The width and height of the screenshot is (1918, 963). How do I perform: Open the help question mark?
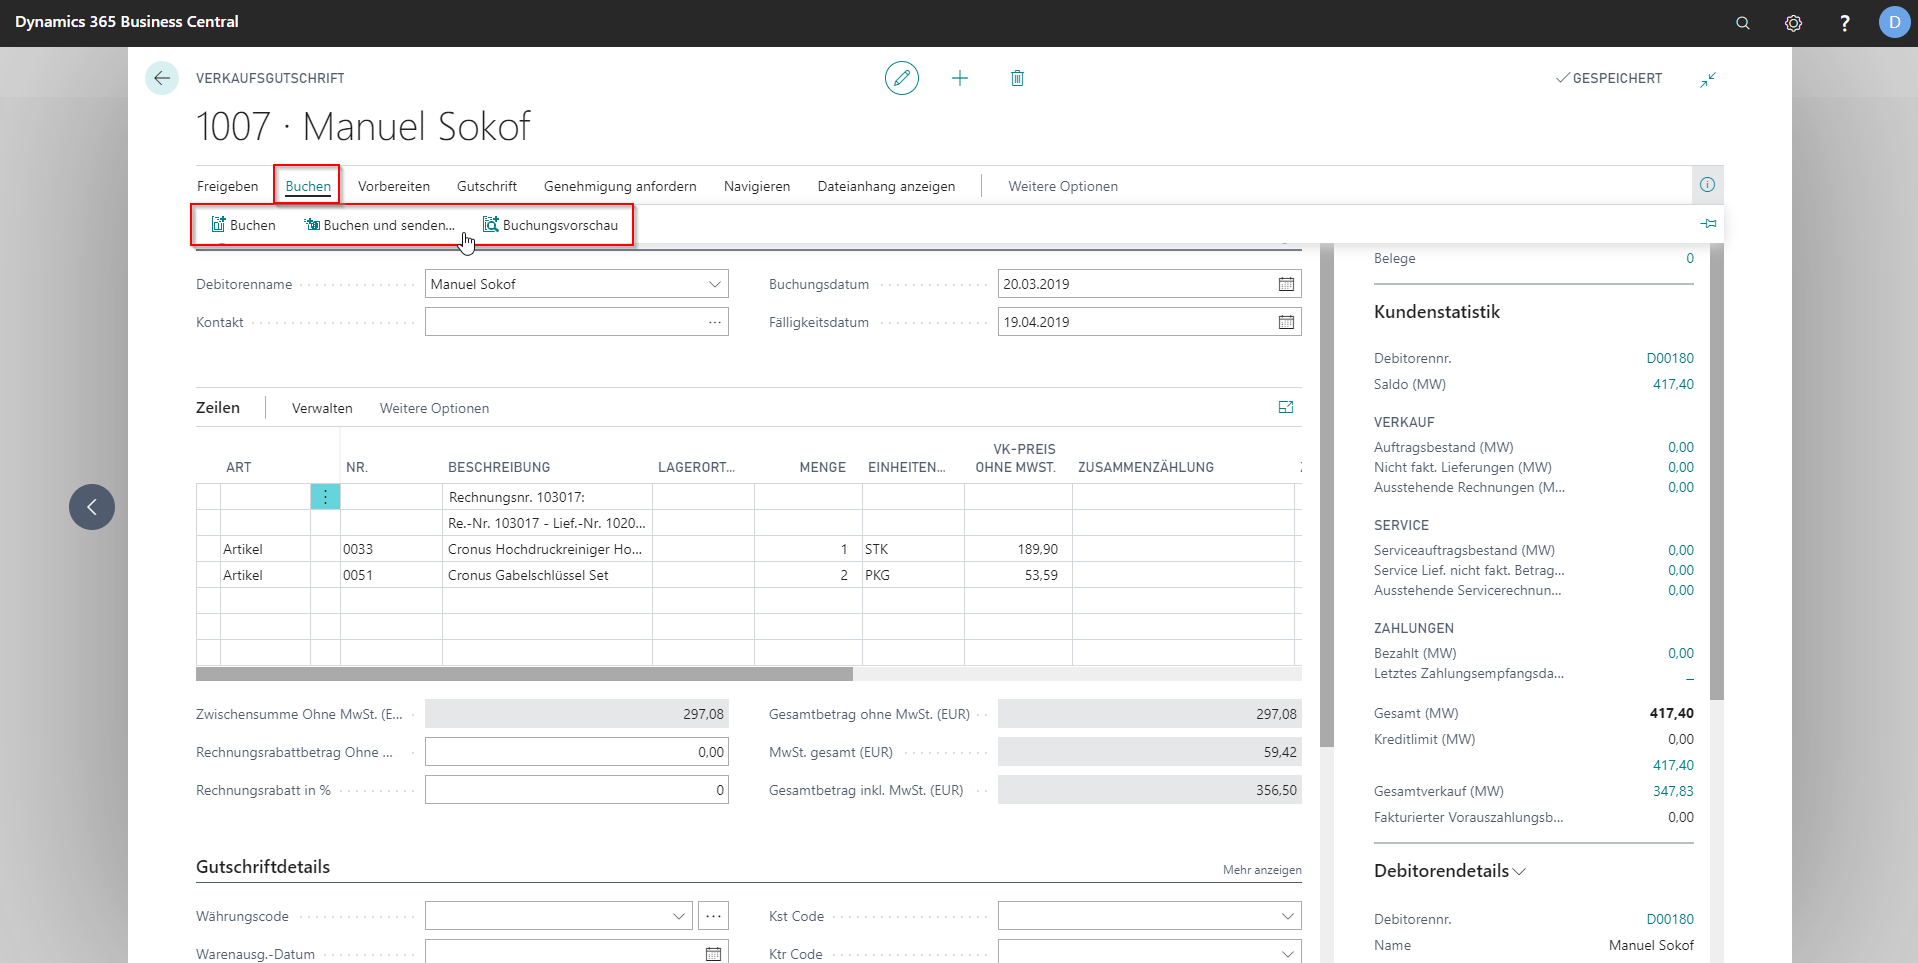click(1845, 23)
